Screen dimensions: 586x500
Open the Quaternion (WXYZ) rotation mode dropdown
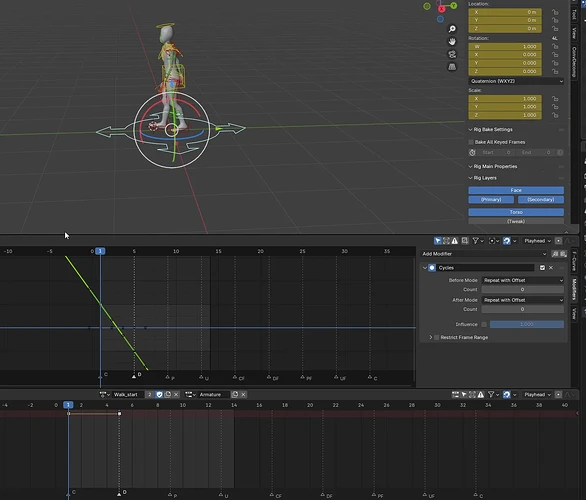tap(516, 81)
